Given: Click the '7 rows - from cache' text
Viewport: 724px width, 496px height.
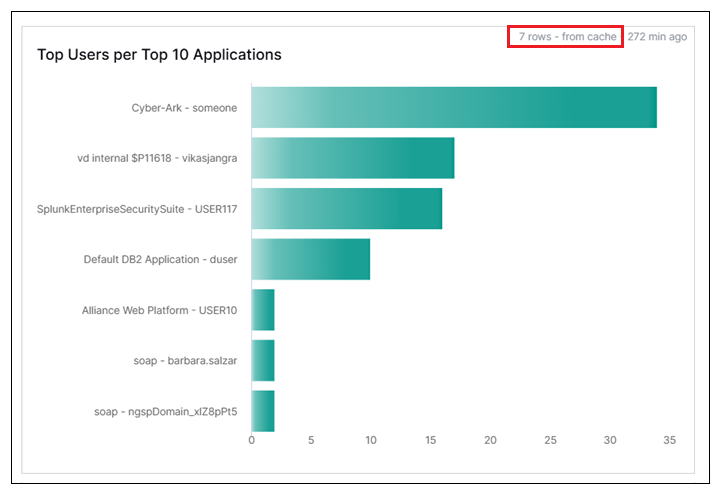Looking at the screenshot, I should point(567,36).
